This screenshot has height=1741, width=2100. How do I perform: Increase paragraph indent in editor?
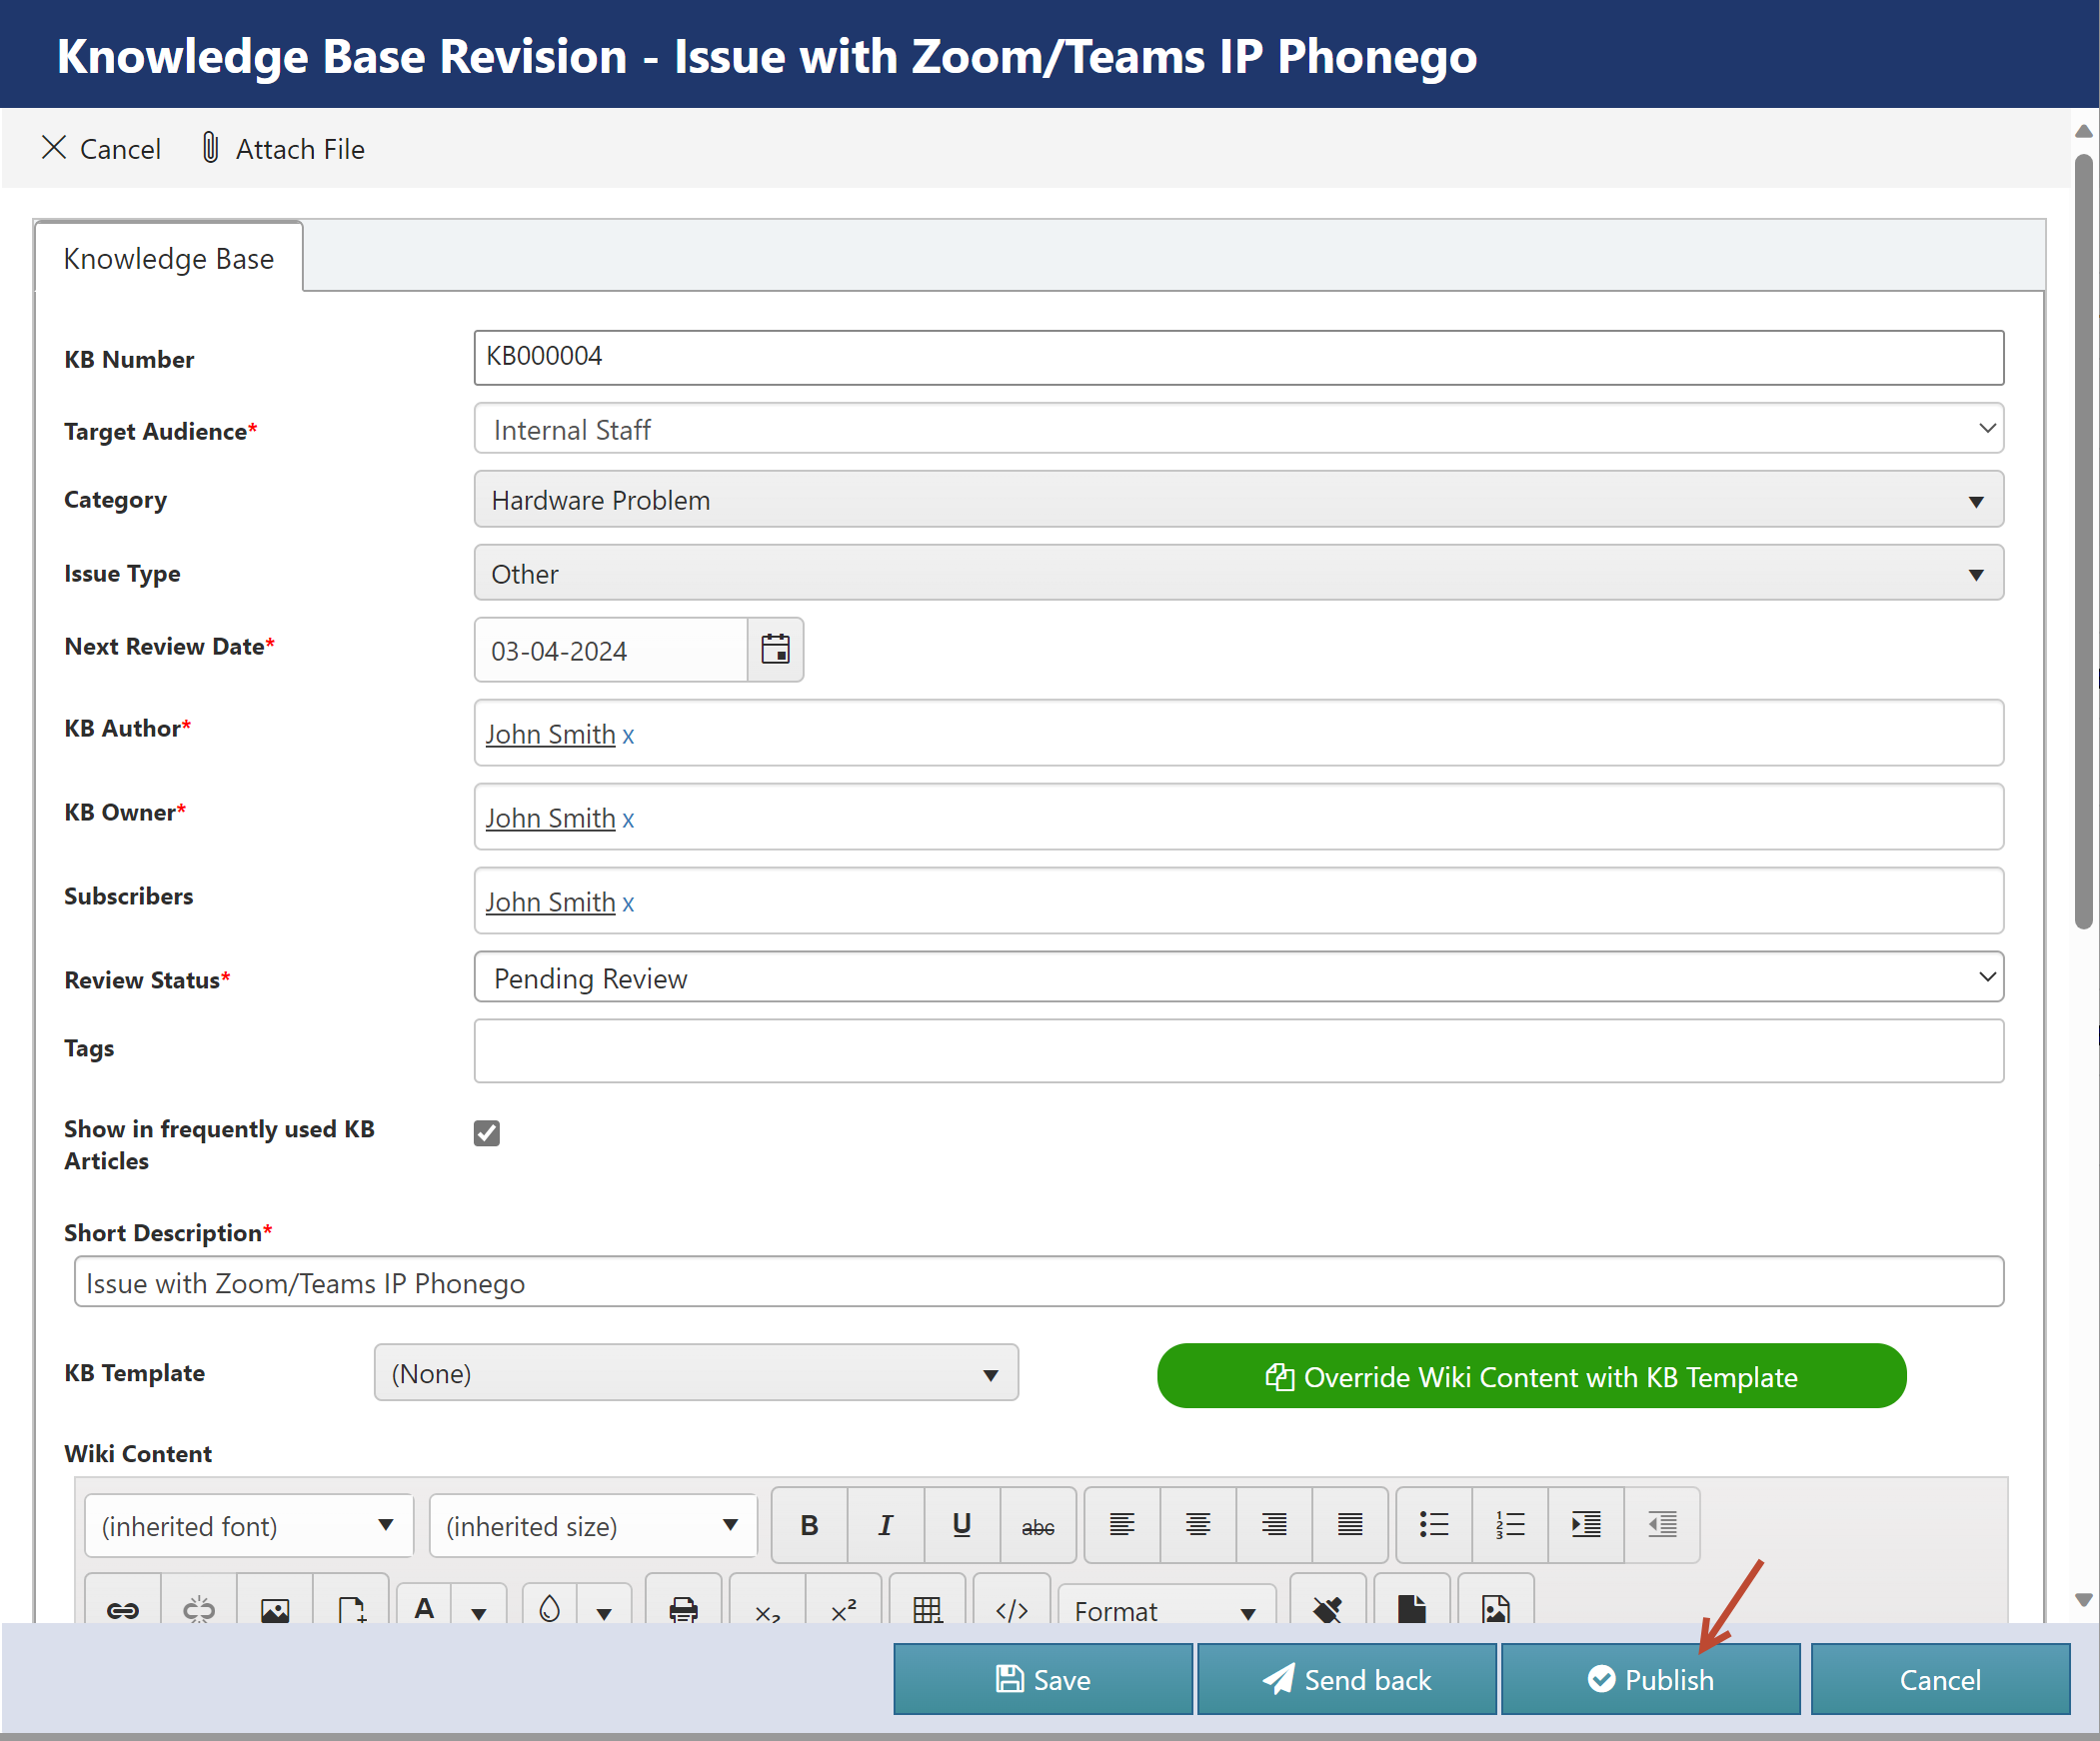click(1585, 1525)
